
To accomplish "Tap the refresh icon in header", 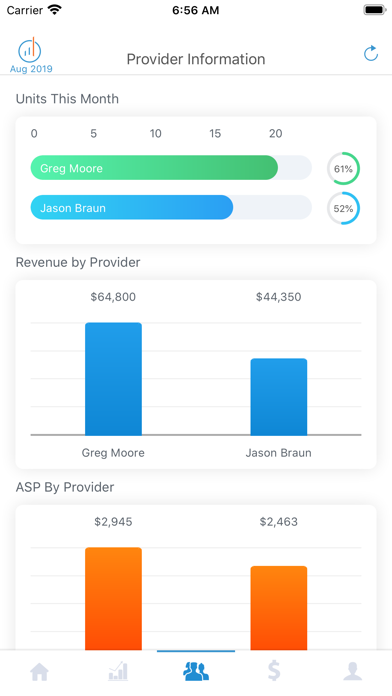I will click(x=371, y=53).
